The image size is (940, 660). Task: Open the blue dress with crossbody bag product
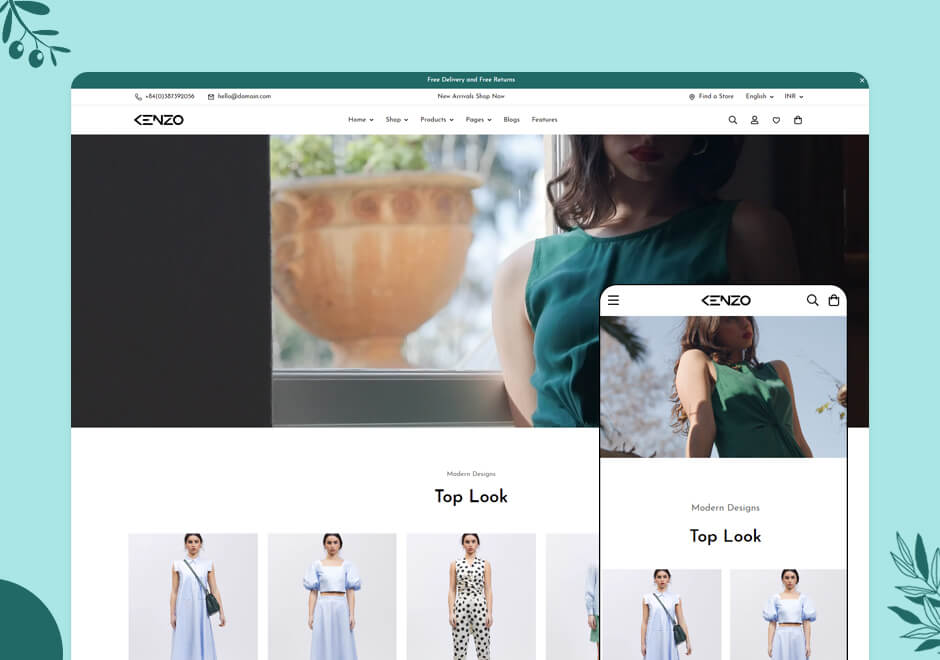[193, 596]
